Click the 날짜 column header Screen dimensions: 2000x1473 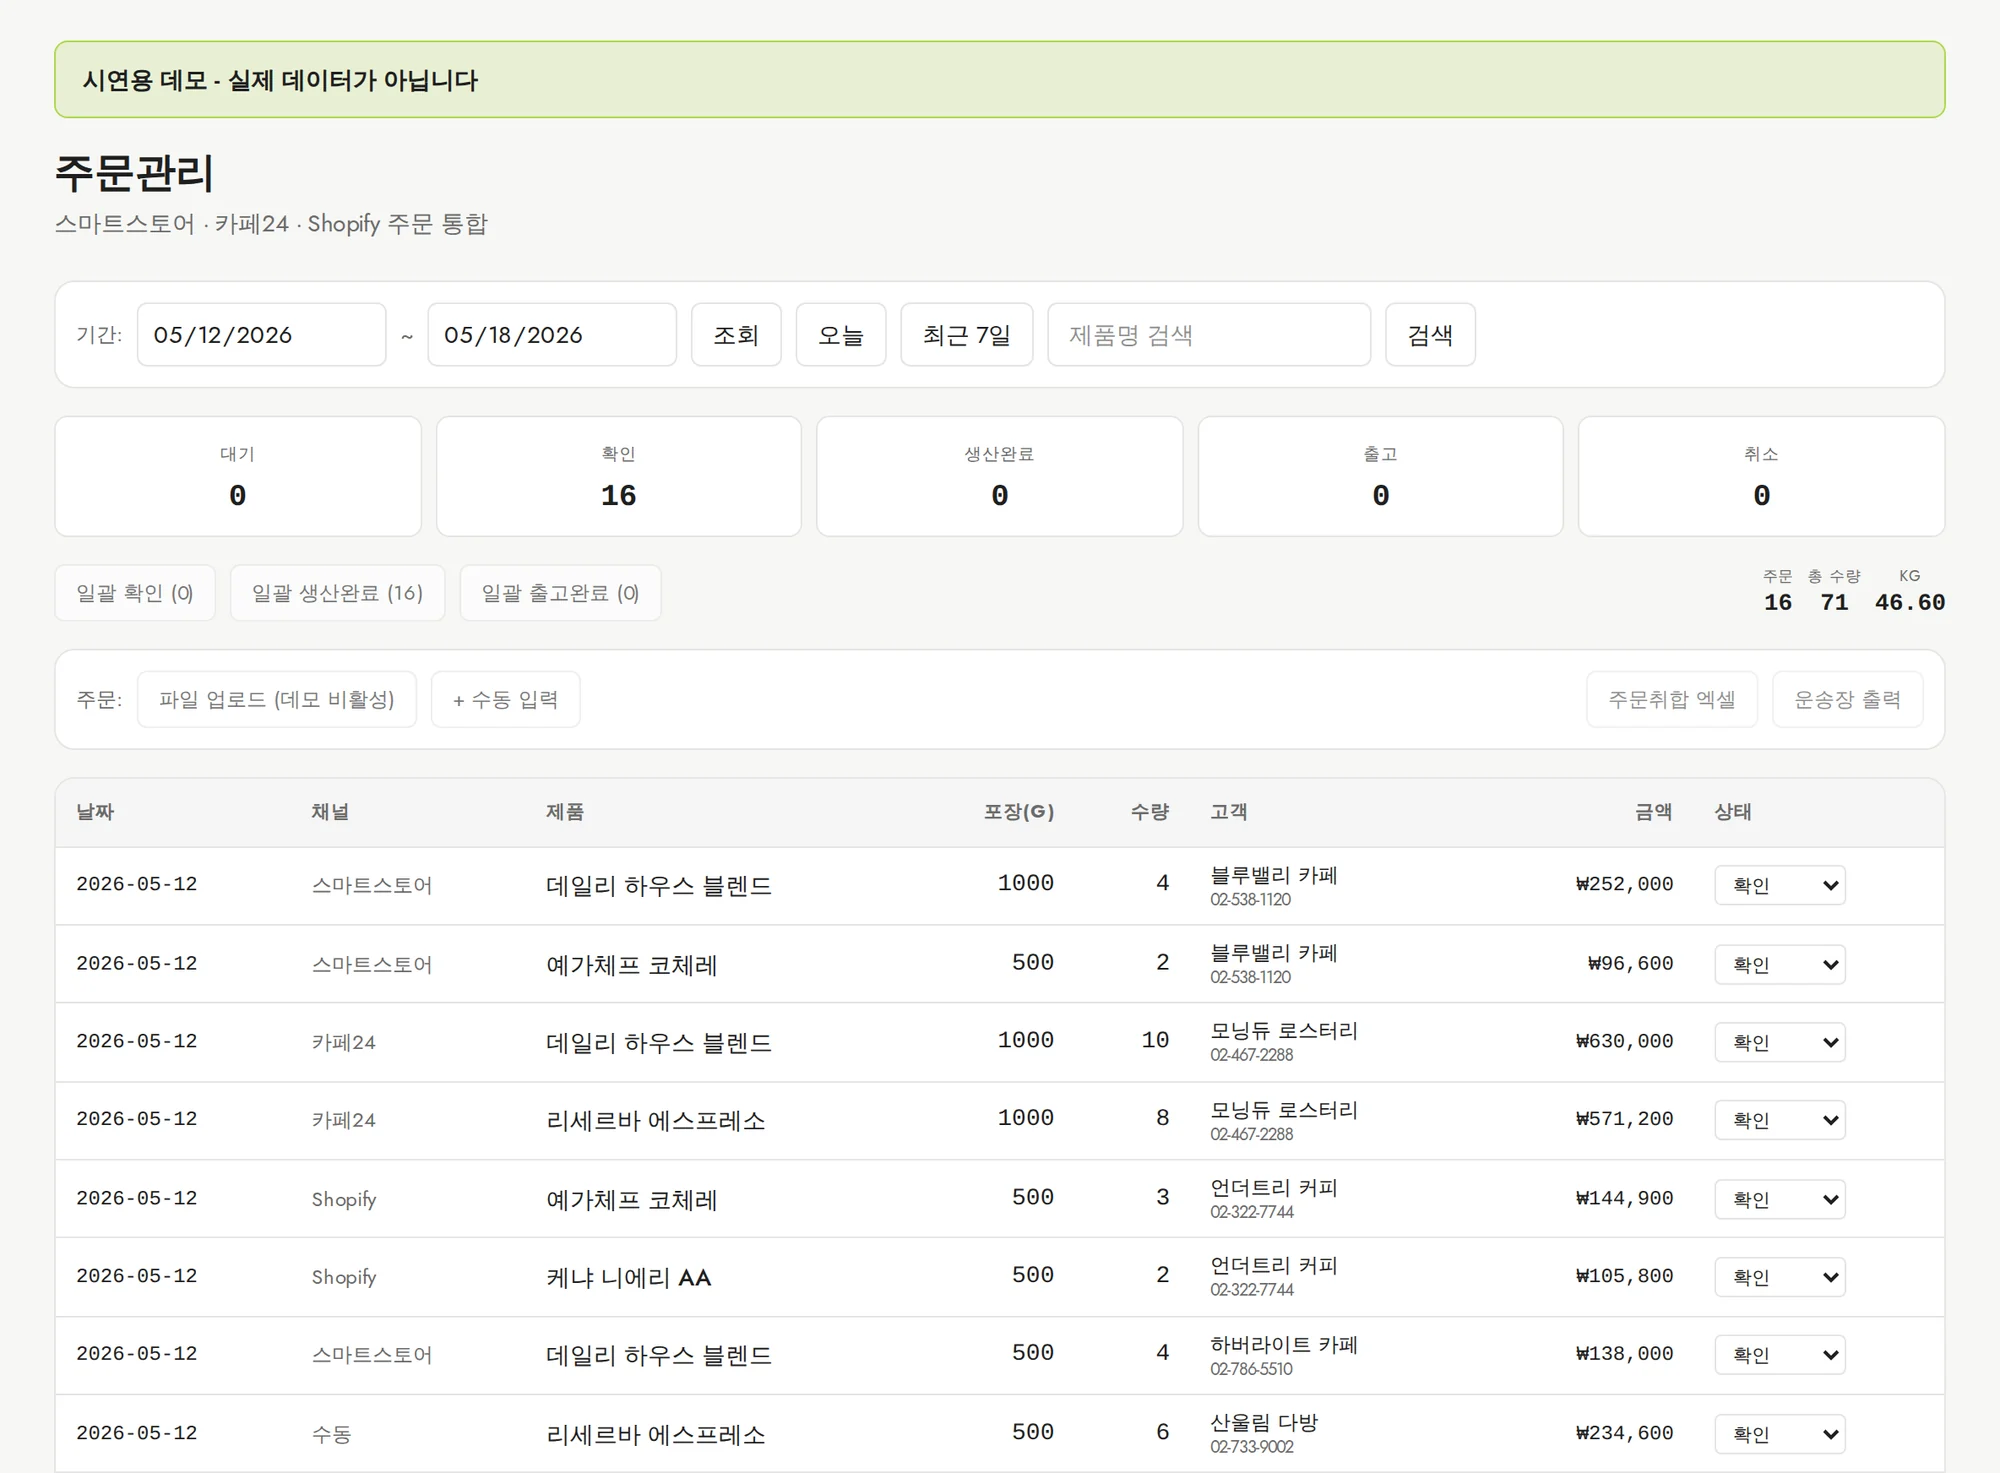click(x=96, y=812)
